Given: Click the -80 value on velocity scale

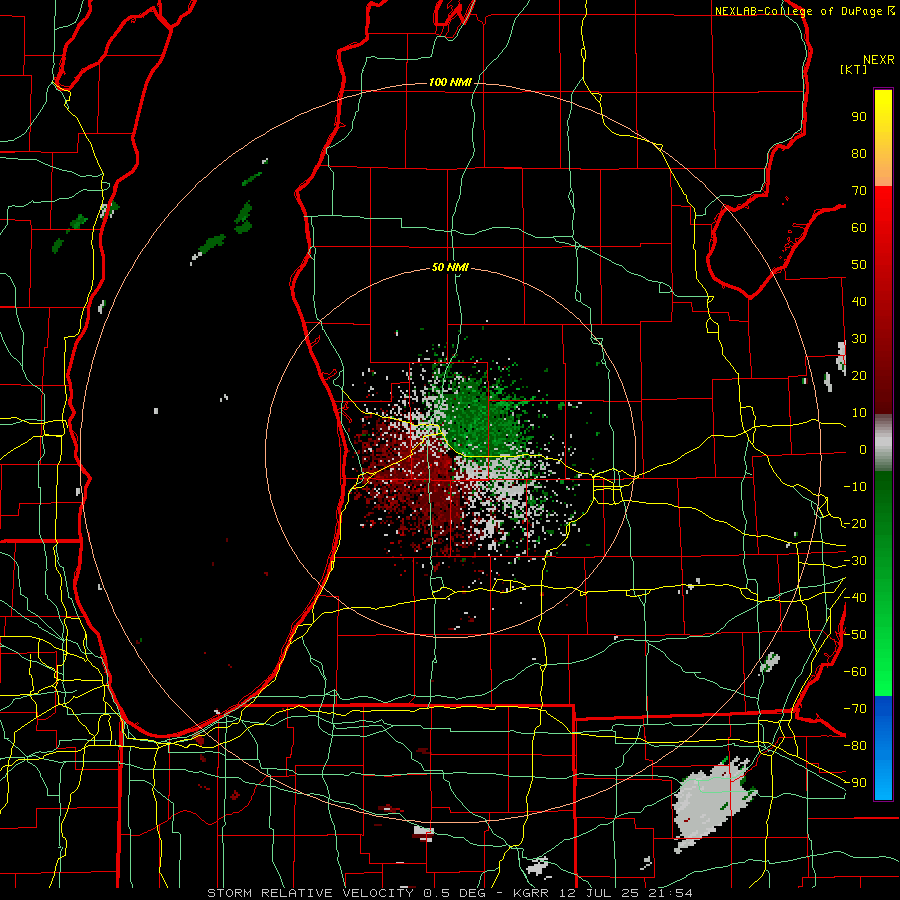Looking at the screenshot, I should pos(855,746).
